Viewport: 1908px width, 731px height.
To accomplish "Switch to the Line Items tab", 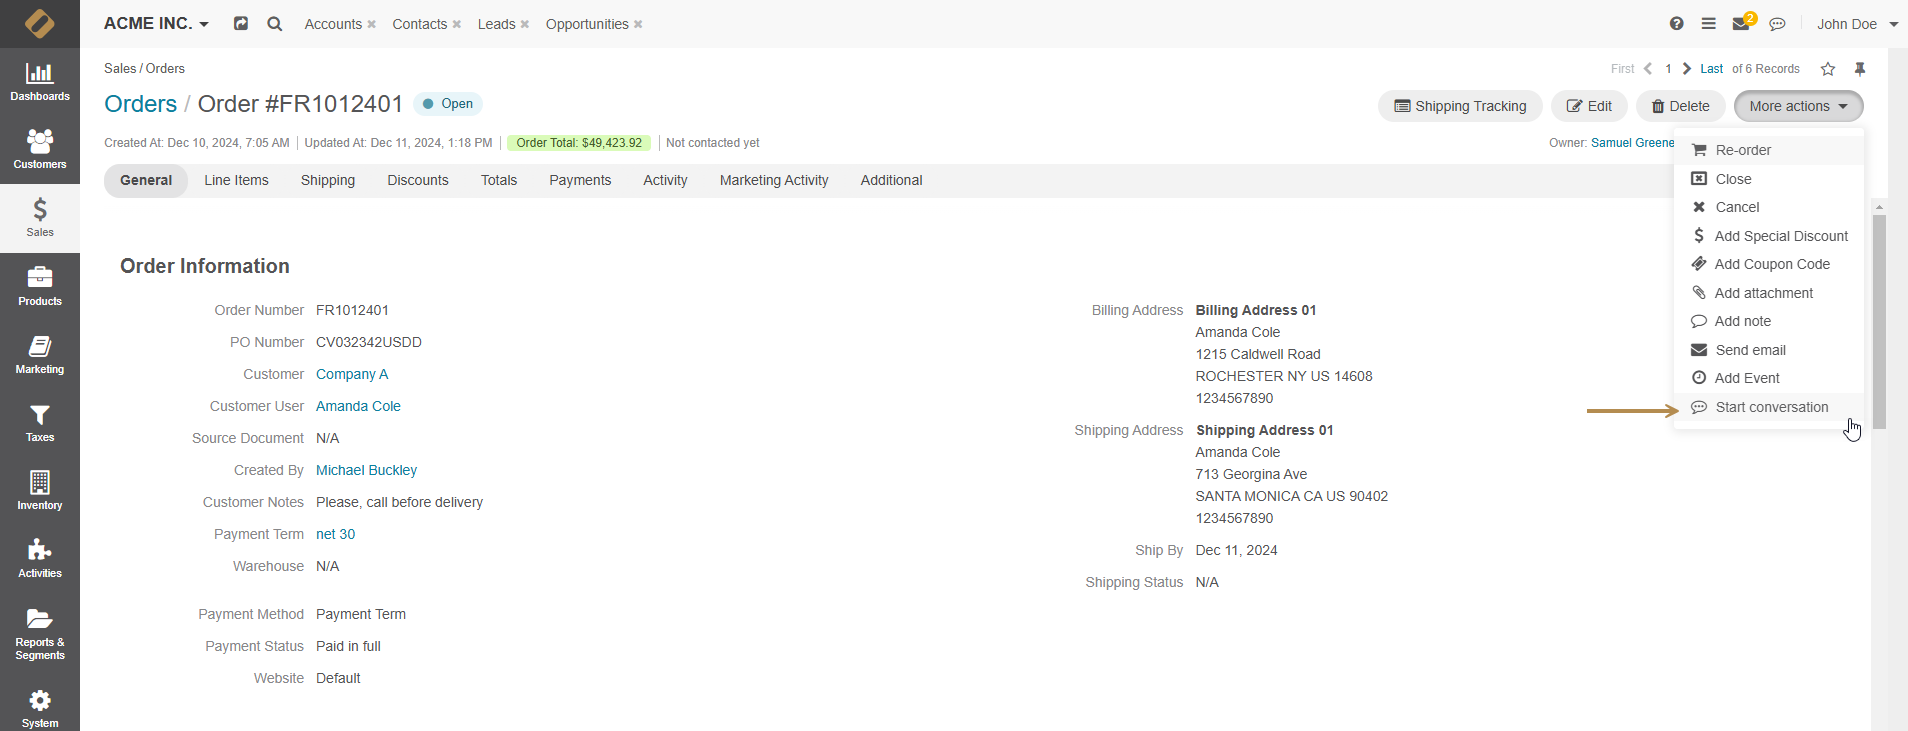I will (x=236, y=180).
